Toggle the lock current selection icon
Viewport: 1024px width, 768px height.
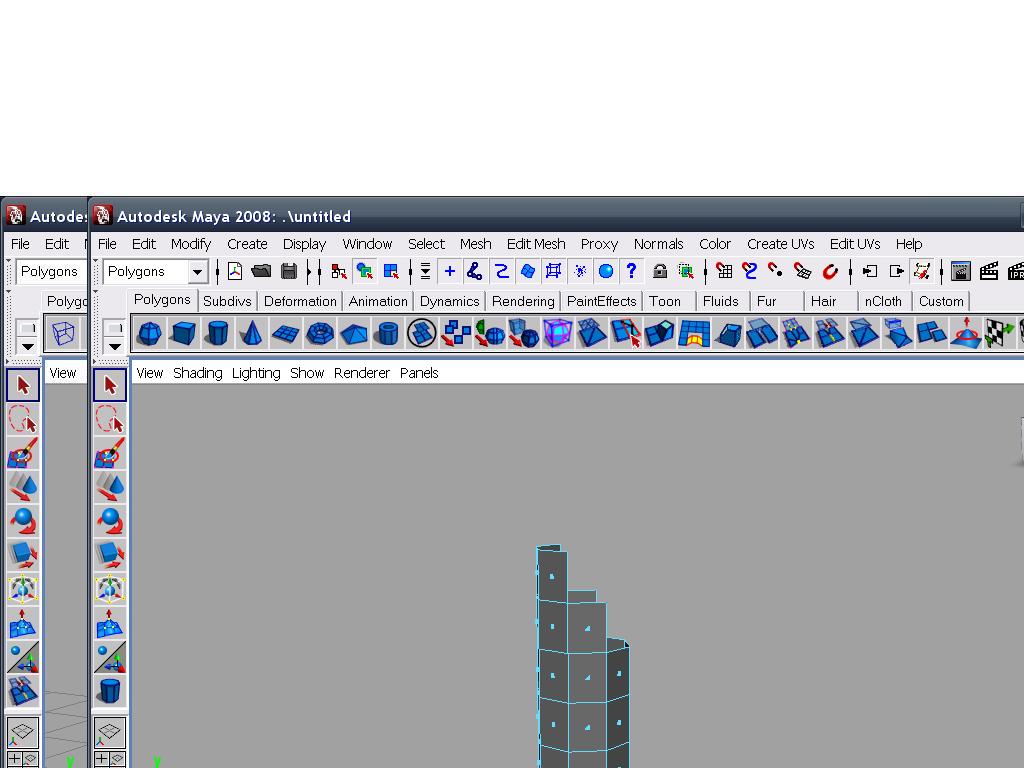pyautogui.click(x=660, y=271)
